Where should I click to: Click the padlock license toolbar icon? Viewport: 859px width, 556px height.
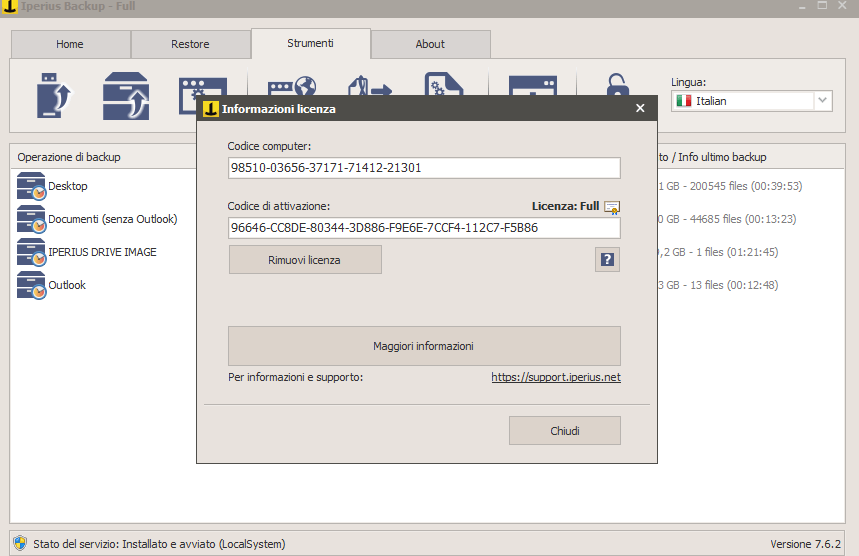(x=617, y=84)
